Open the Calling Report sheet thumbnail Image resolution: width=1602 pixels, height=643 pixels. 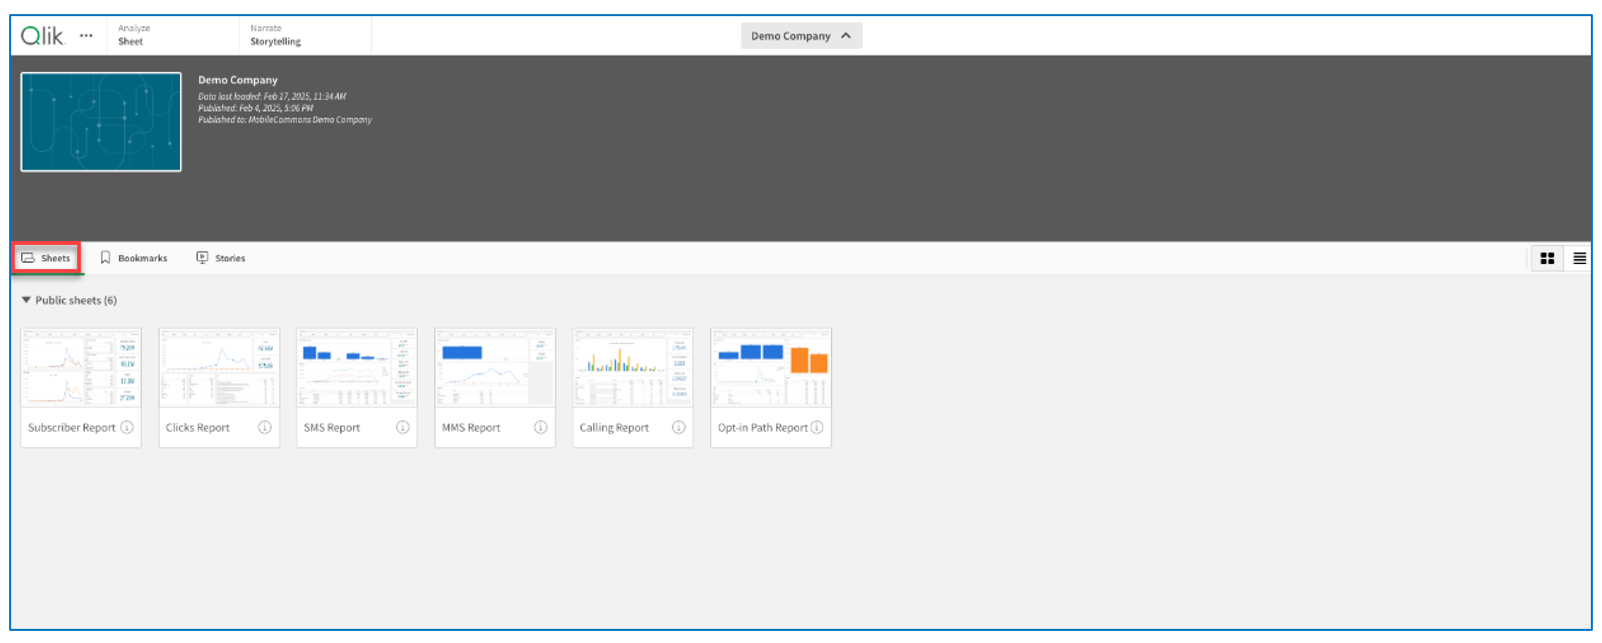point(633,367)
